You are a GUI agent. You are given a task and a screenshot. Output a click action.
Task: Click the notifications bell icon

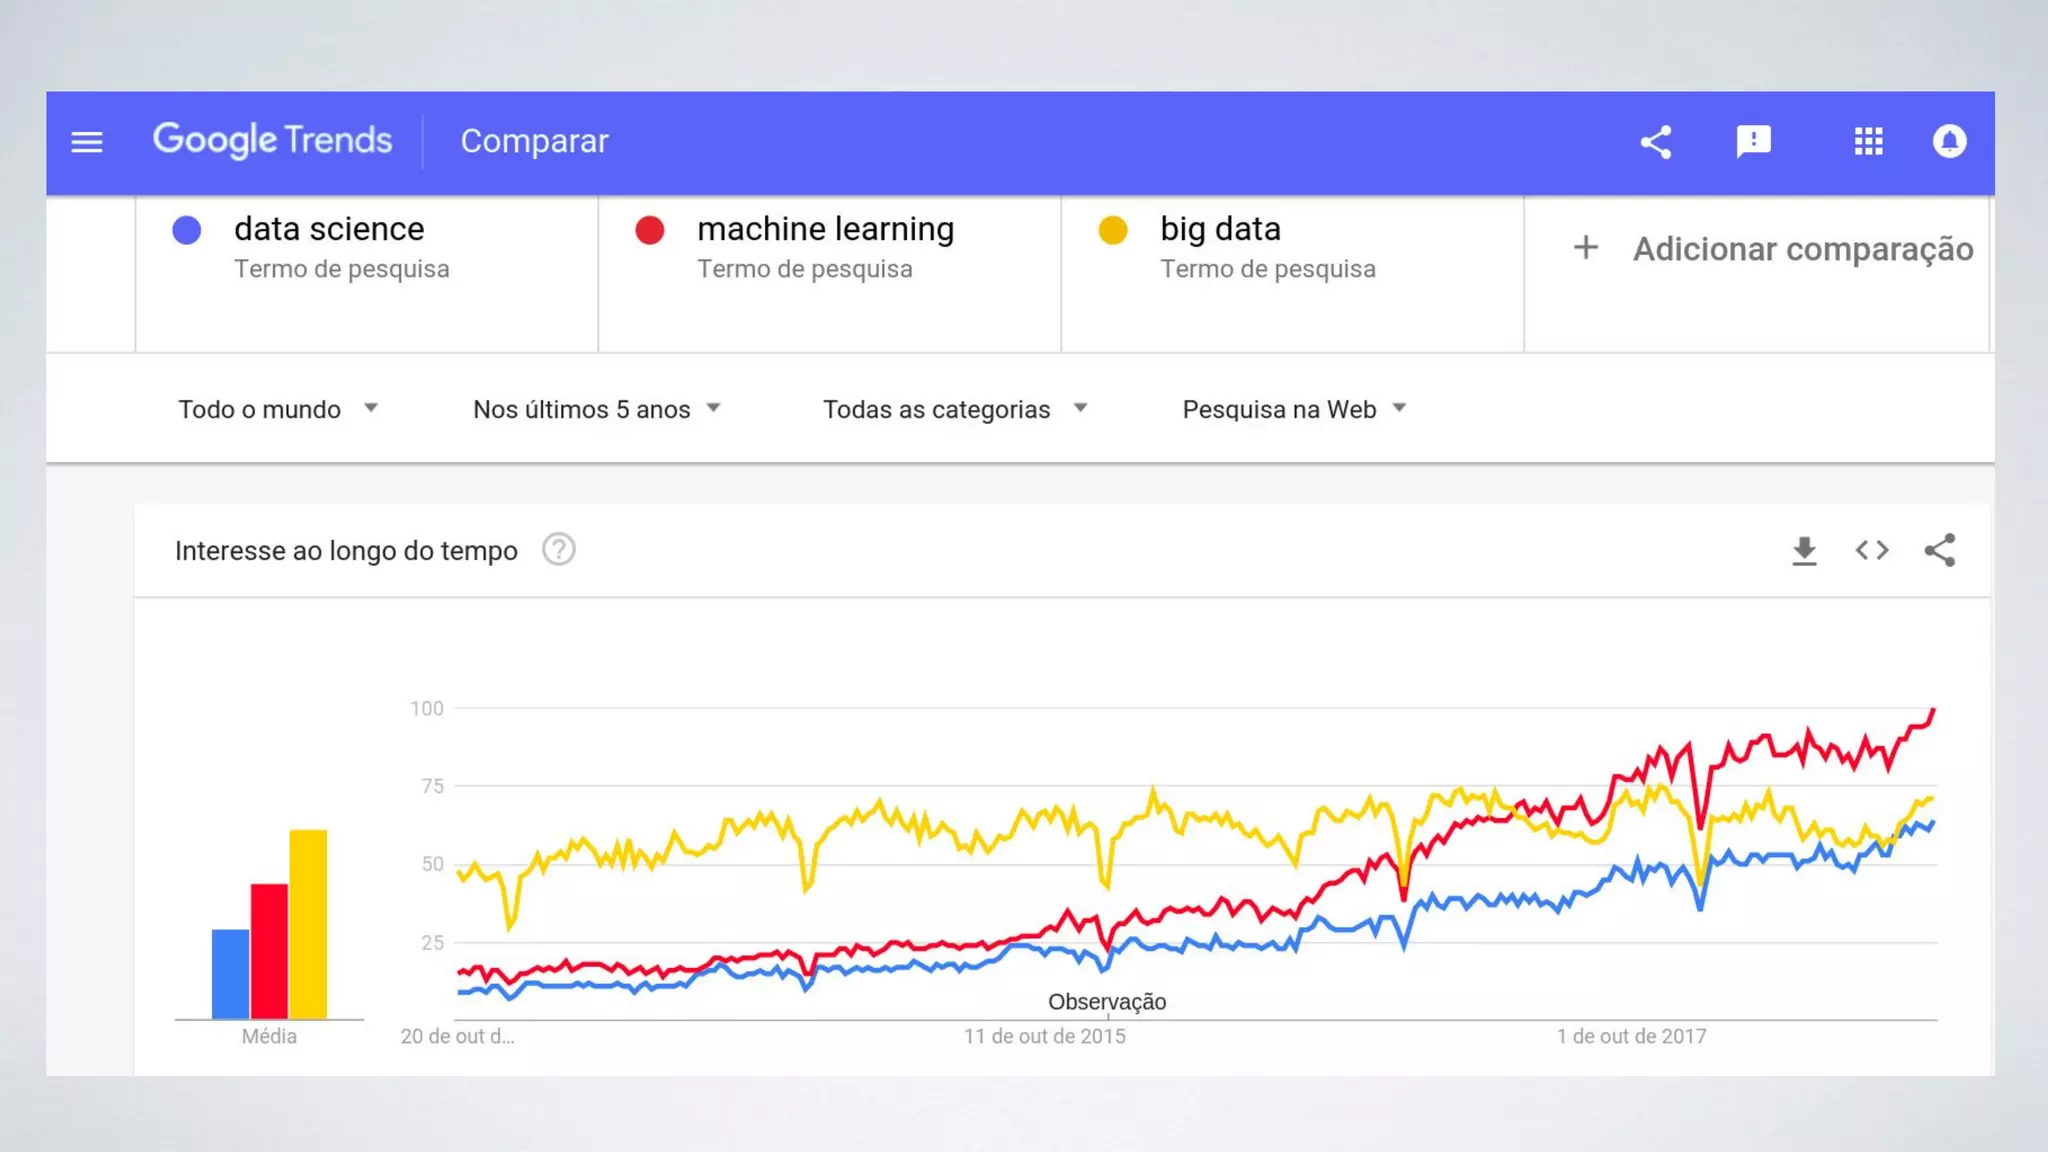[1949, 142]
